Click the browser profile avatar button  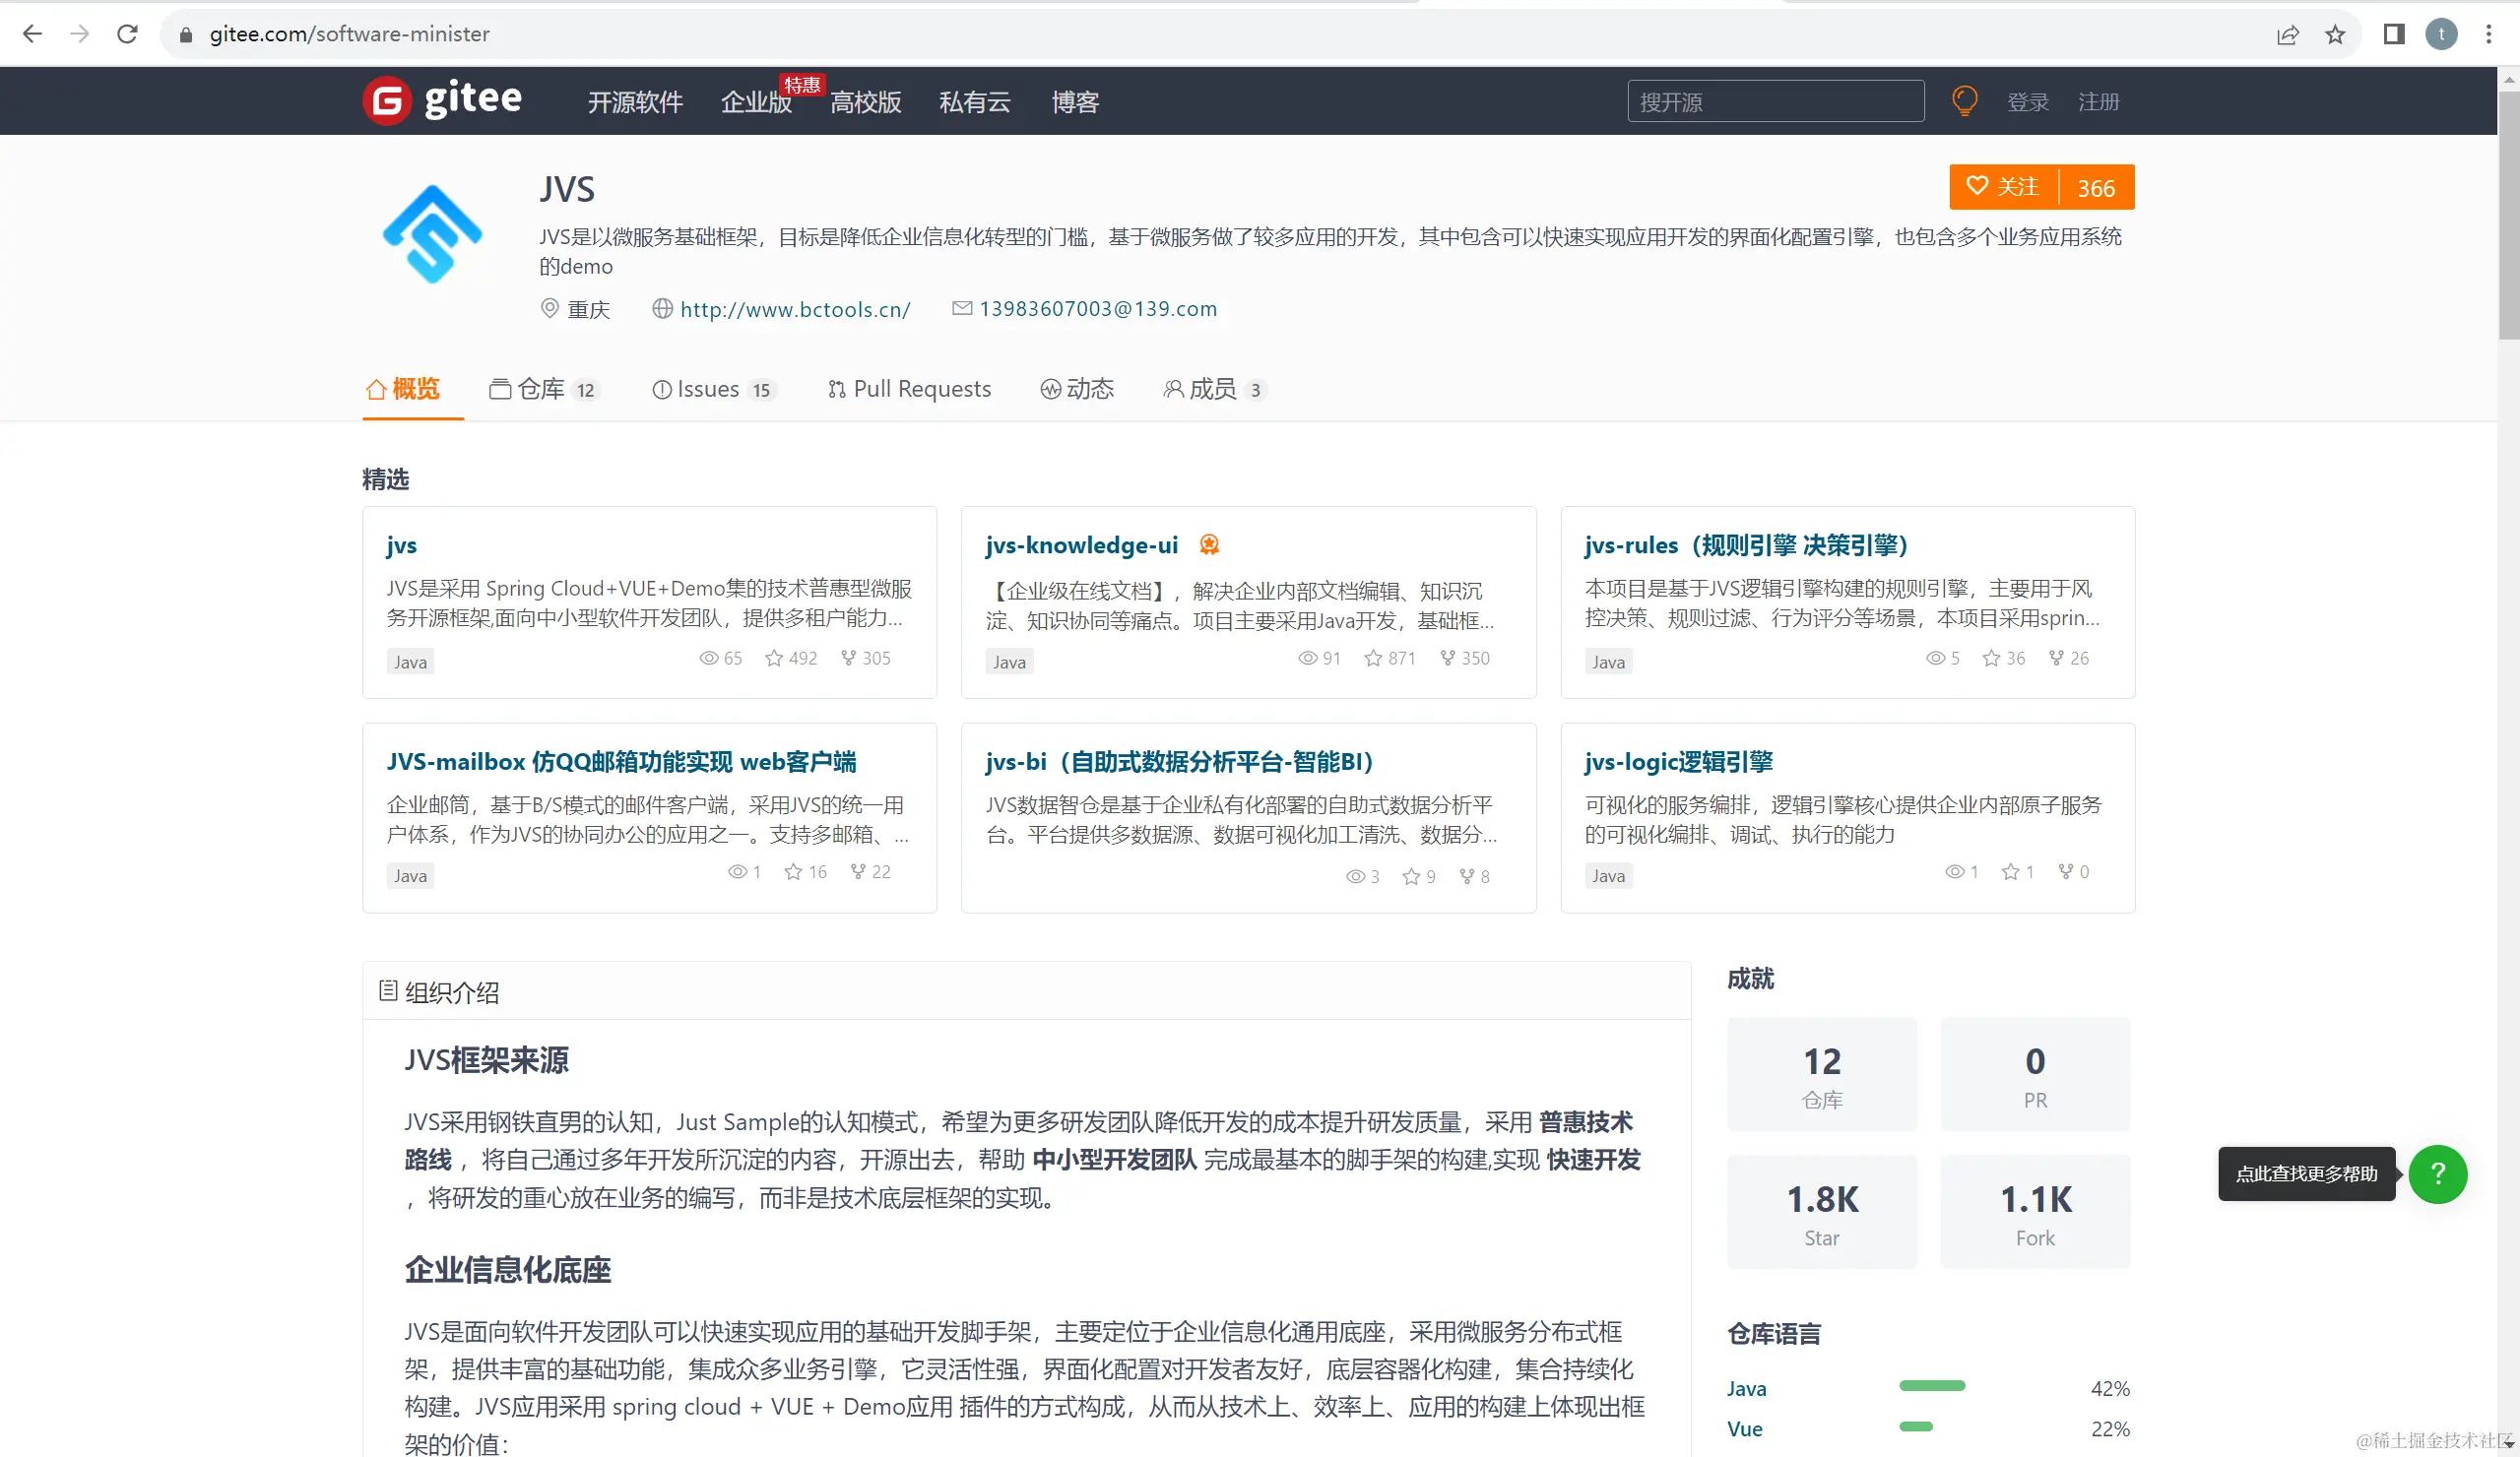(x=2441, y=35)
